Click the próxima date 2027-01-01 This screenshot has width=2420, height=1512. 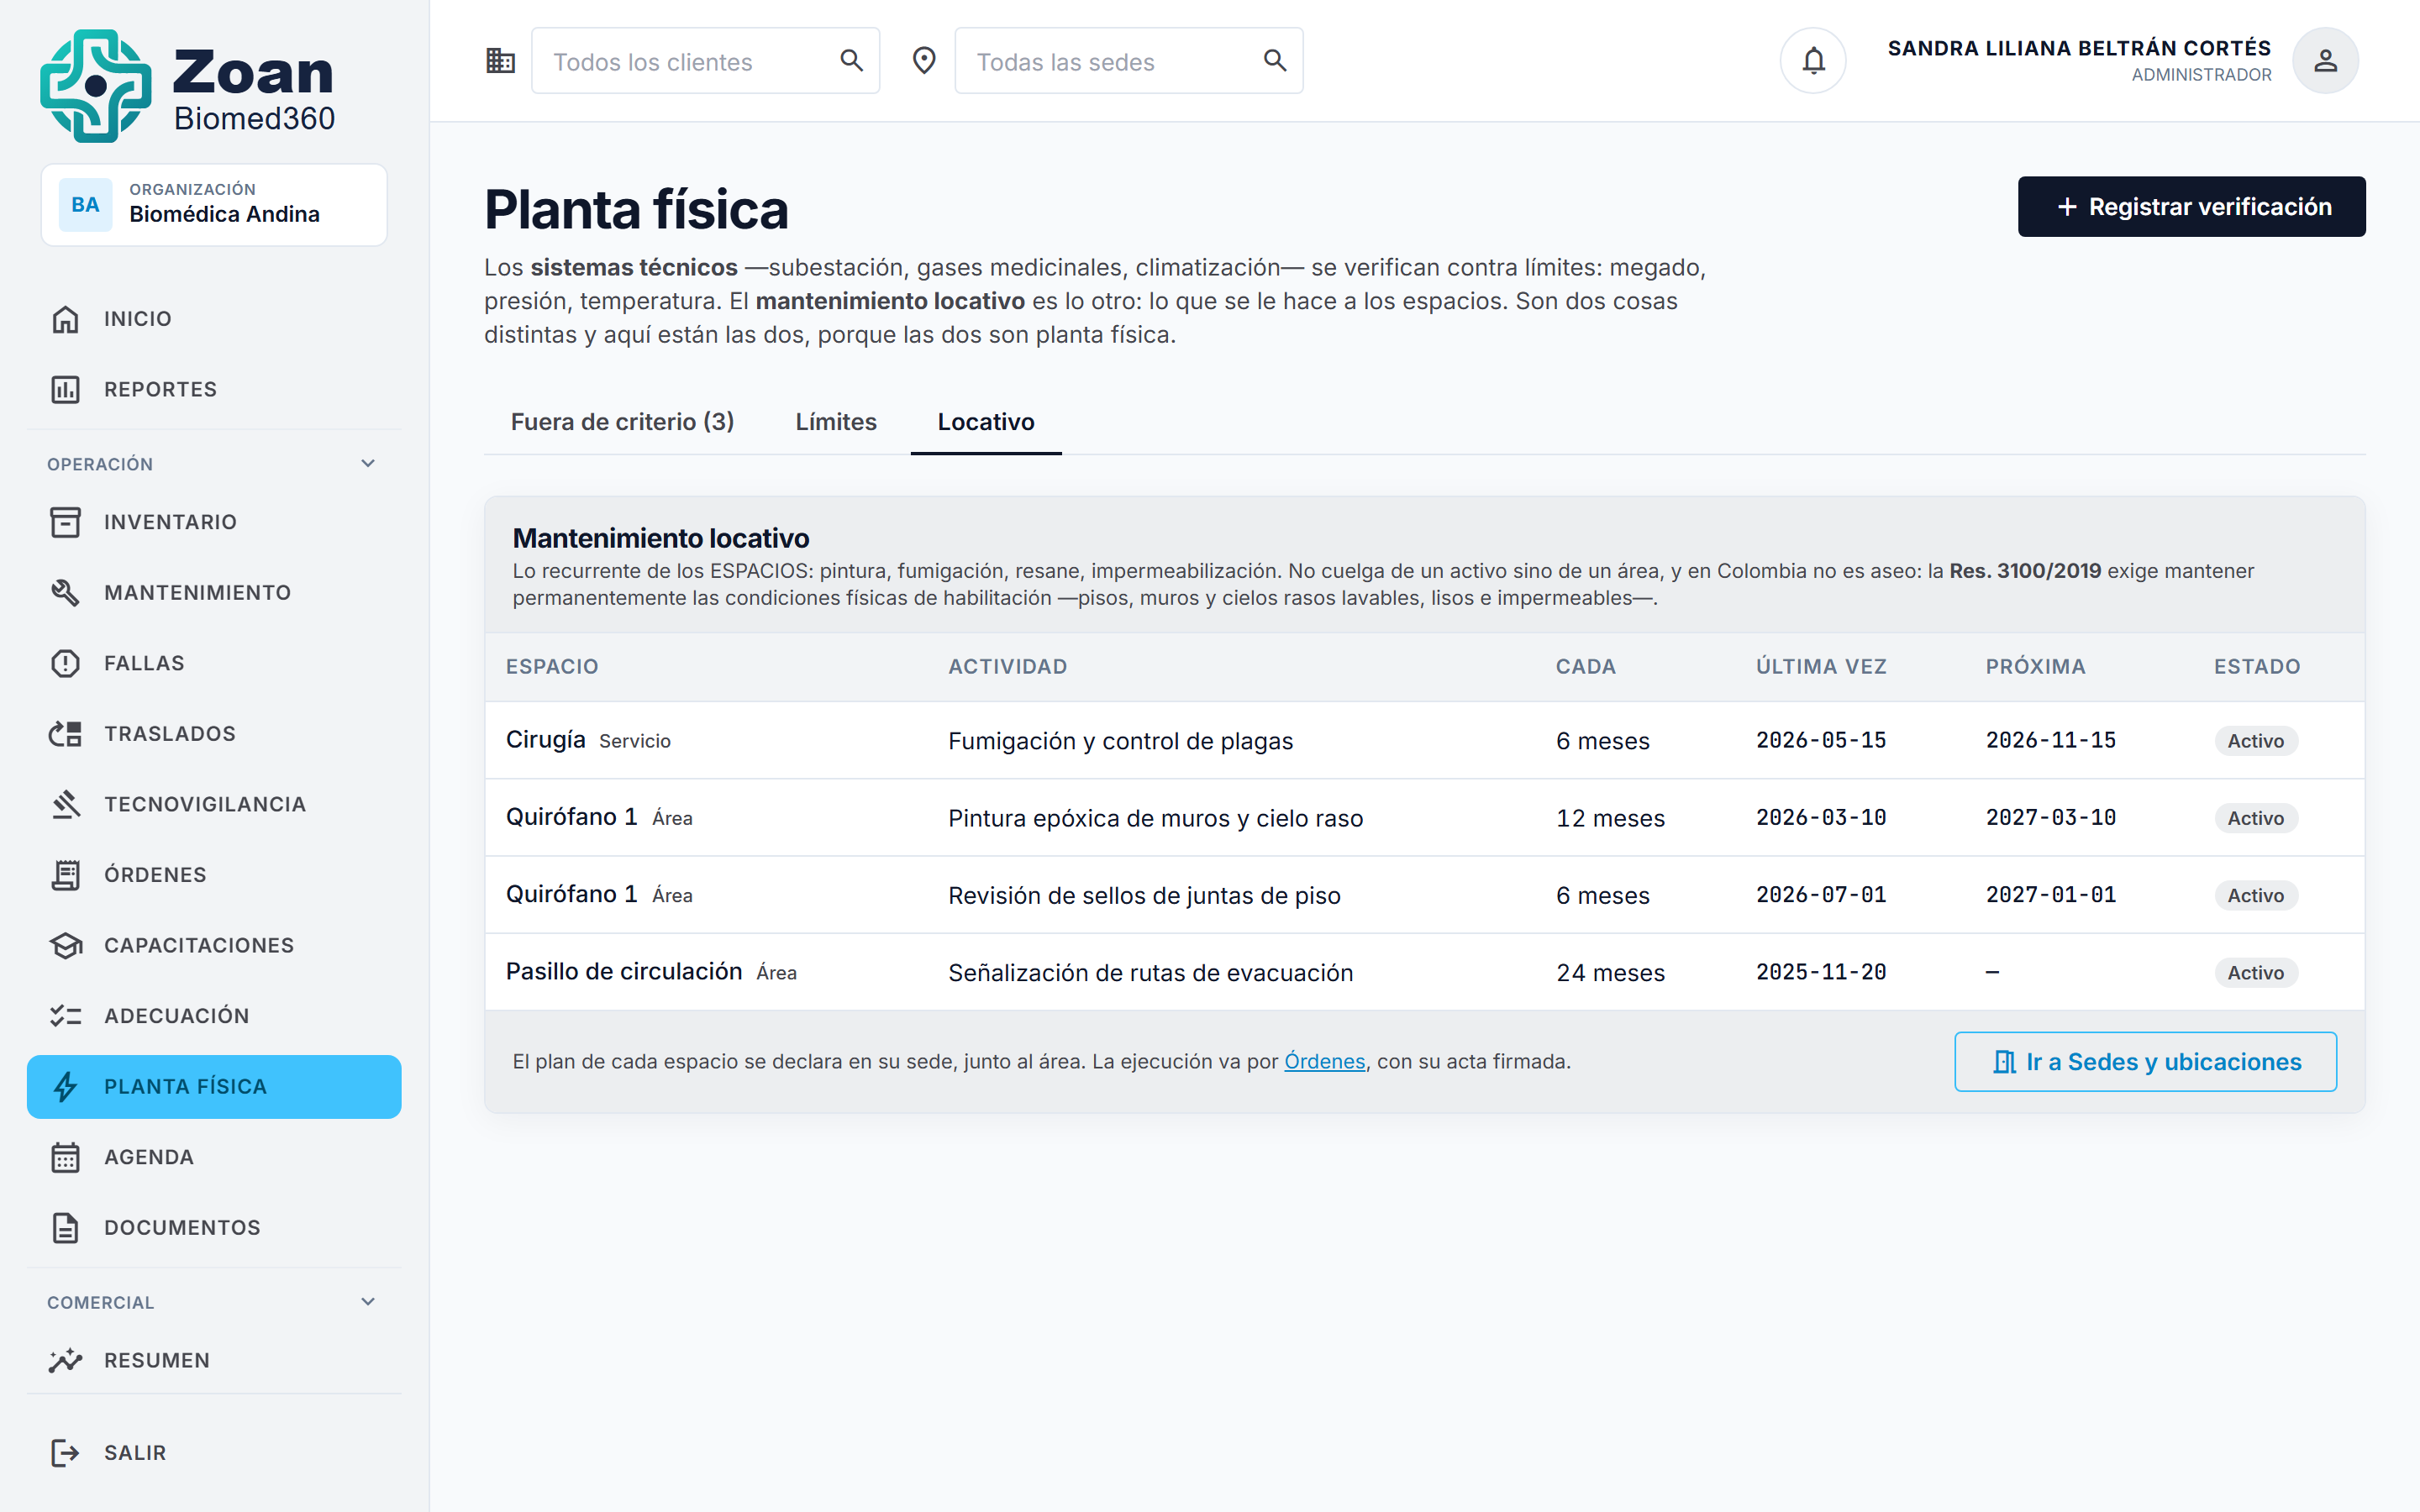(2050, 895)
